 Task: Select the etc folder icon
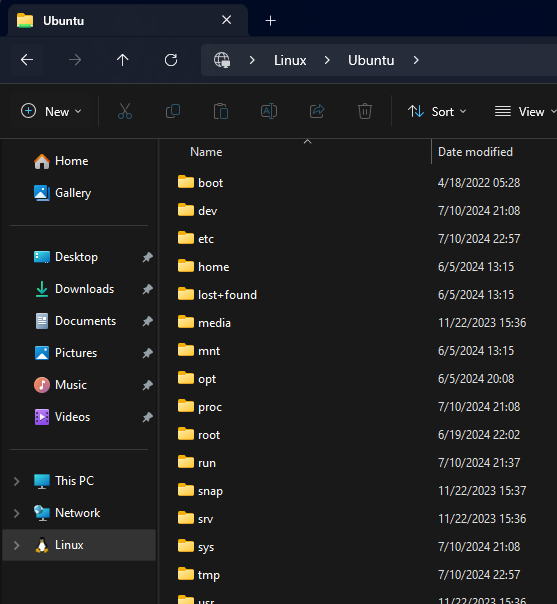186,238
